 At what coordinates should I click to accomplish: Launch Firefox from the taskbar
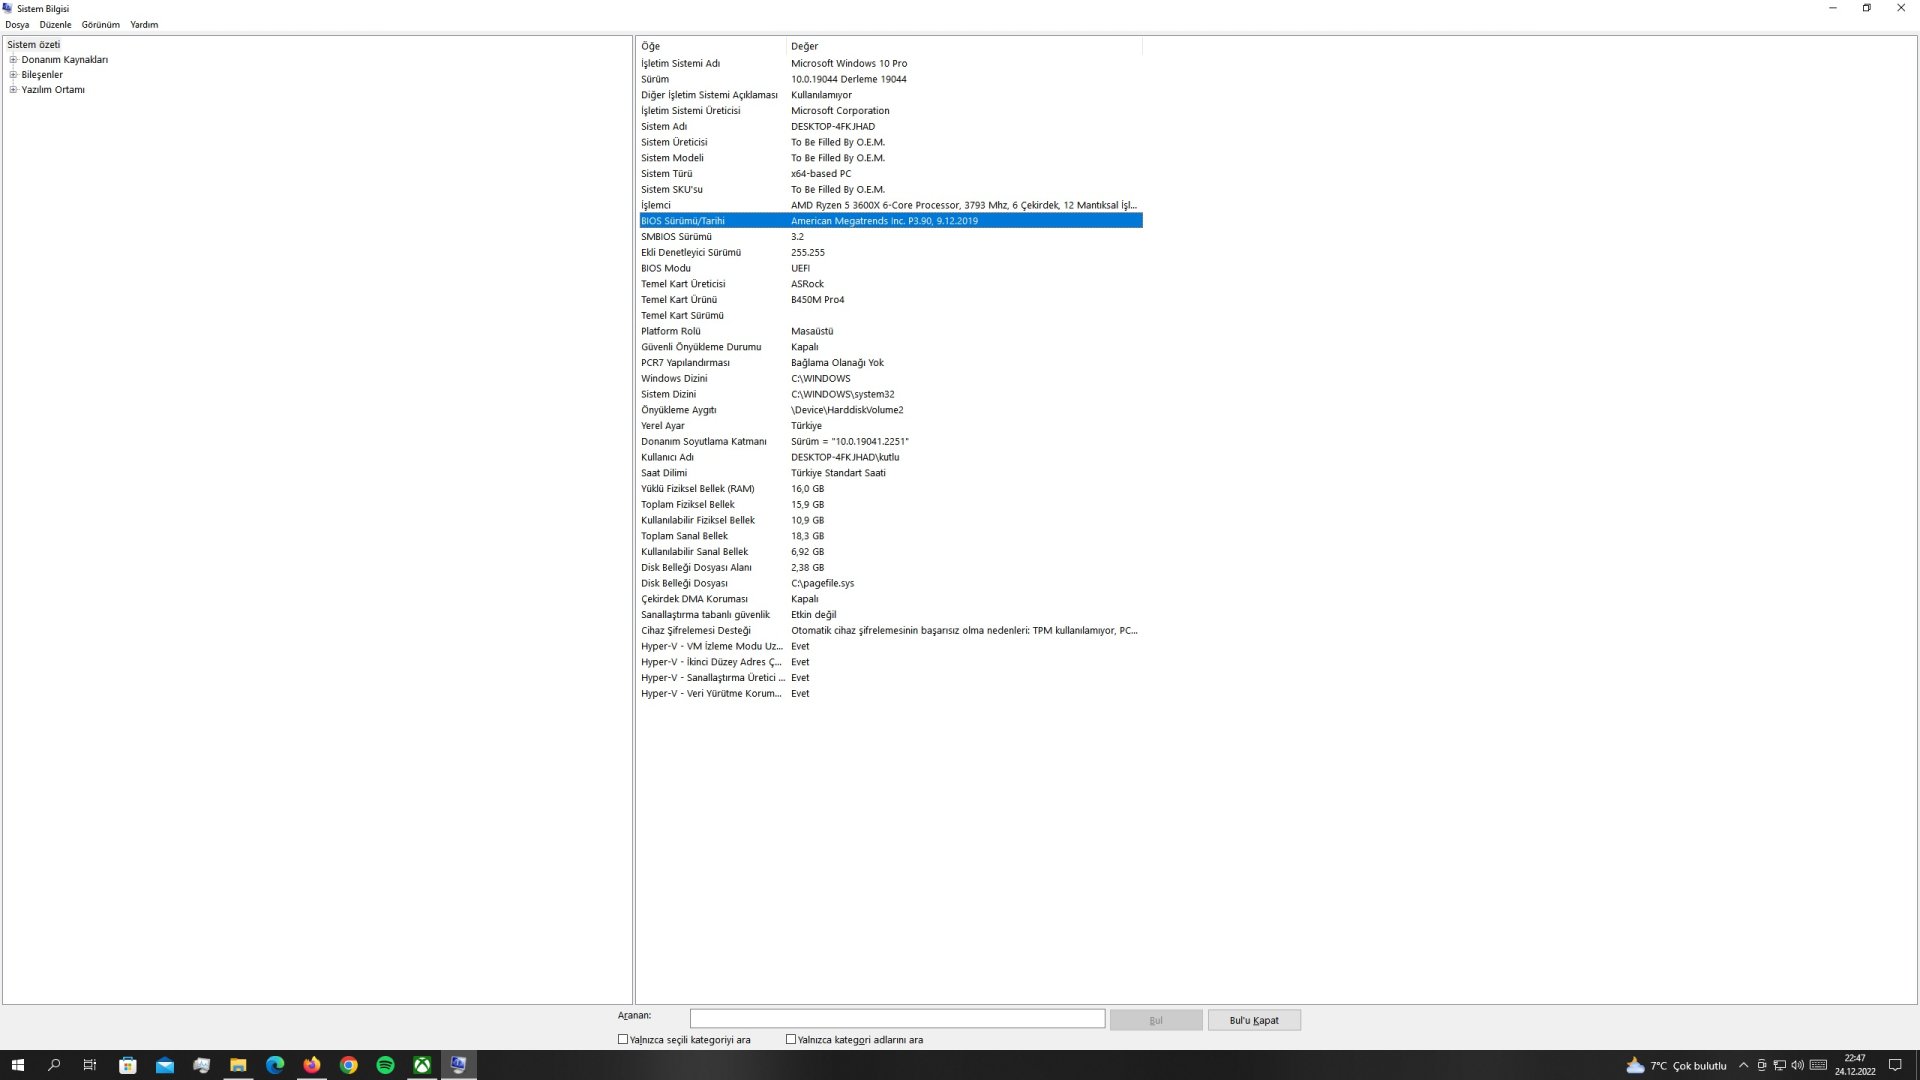pos(312,1065)
